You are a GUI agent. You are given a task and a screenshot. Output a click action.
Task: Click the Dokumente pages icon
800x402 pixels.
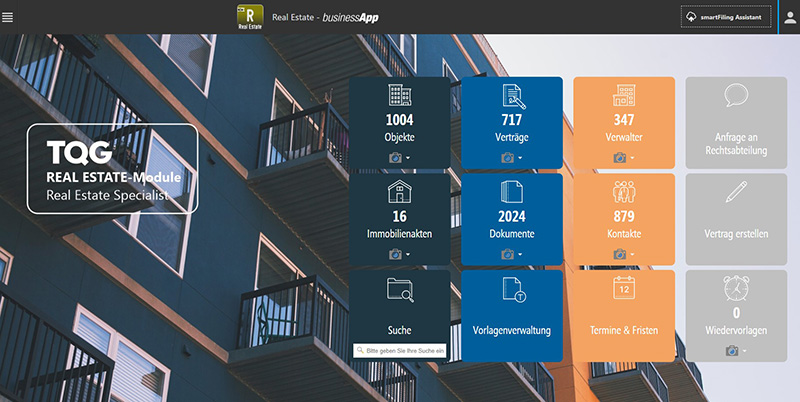click(512, 192)
